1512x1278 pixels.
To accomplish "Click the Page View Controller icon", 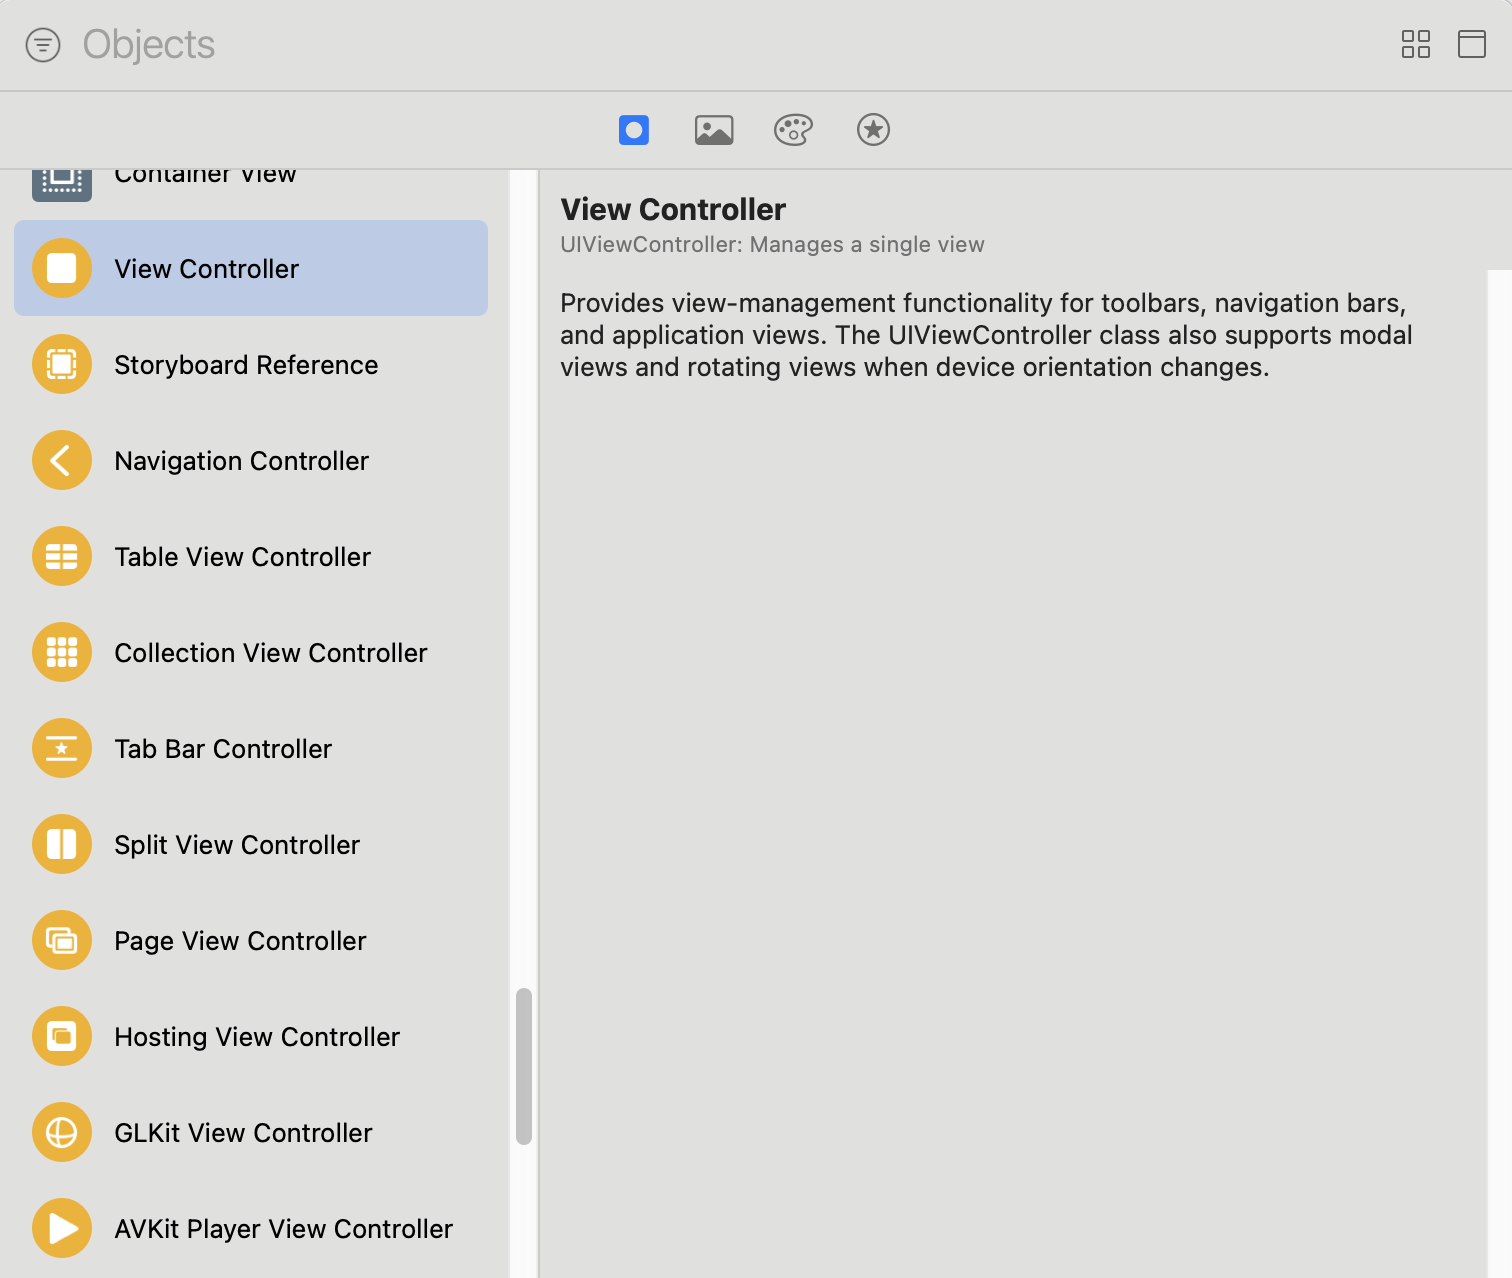I will click(x=62, y=940).
